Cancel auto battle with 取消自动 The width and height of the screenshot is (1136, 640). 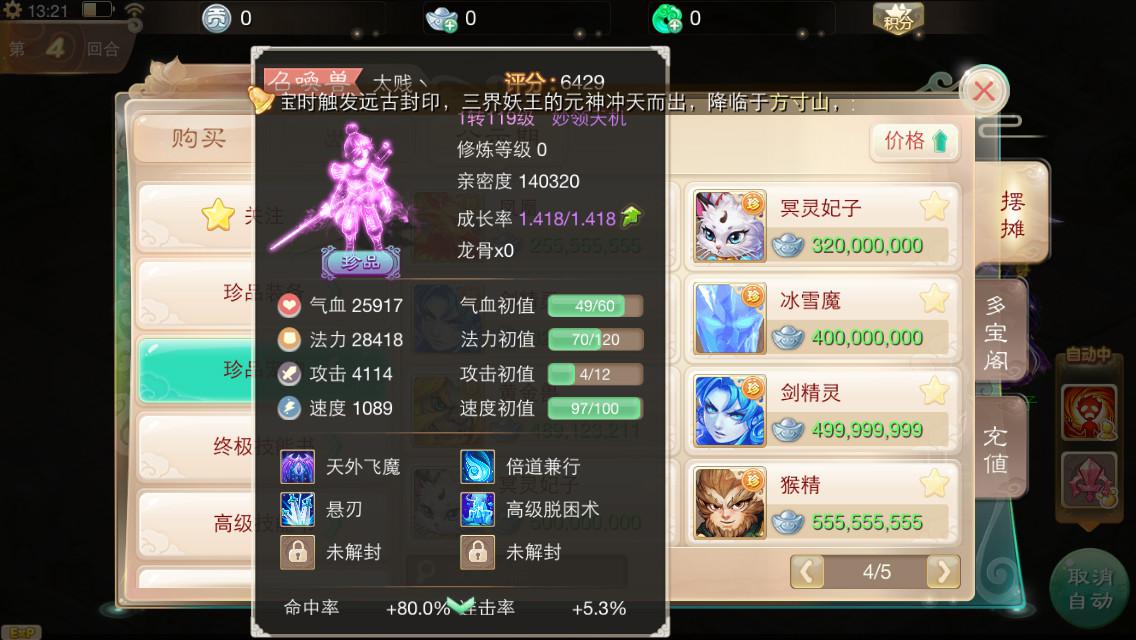tap(1090, 589)
